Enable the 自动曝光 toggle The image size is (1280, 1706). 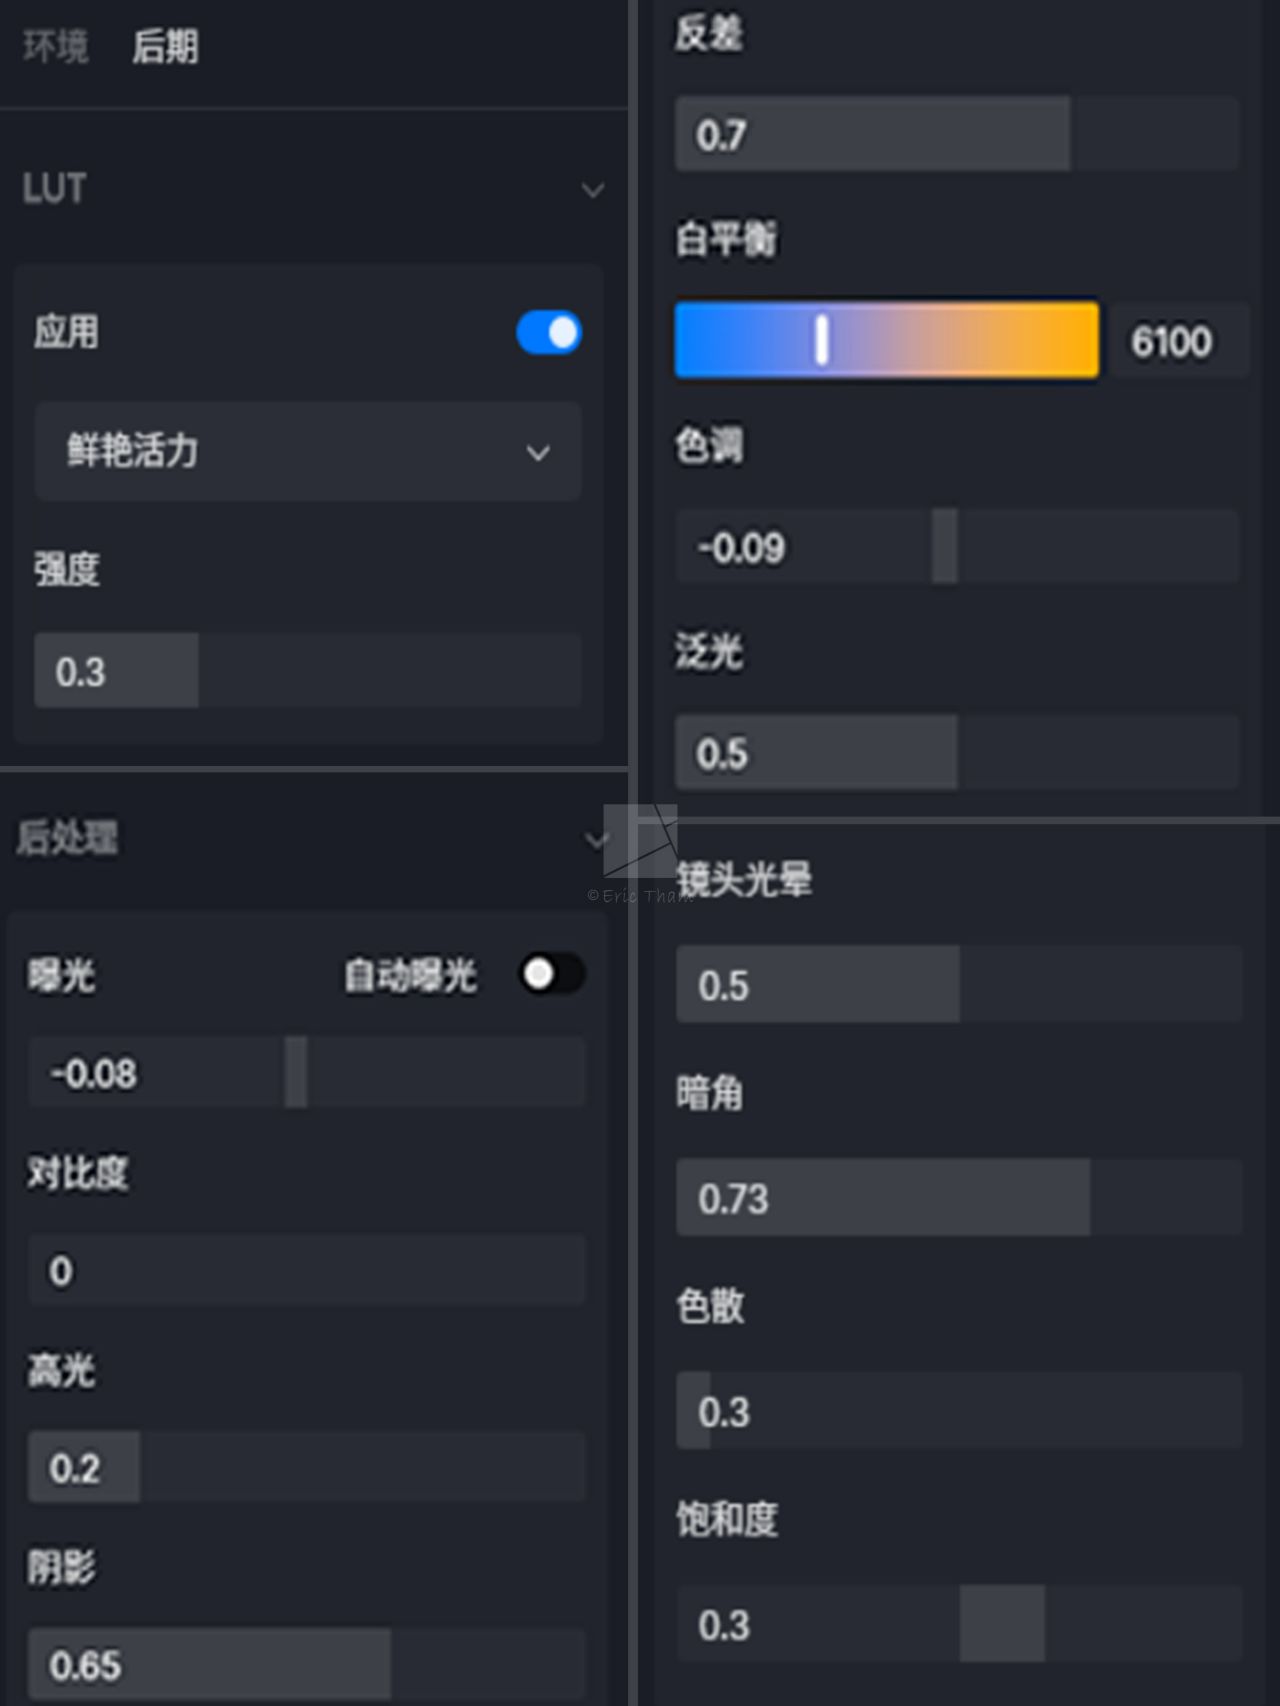point(551,974)
